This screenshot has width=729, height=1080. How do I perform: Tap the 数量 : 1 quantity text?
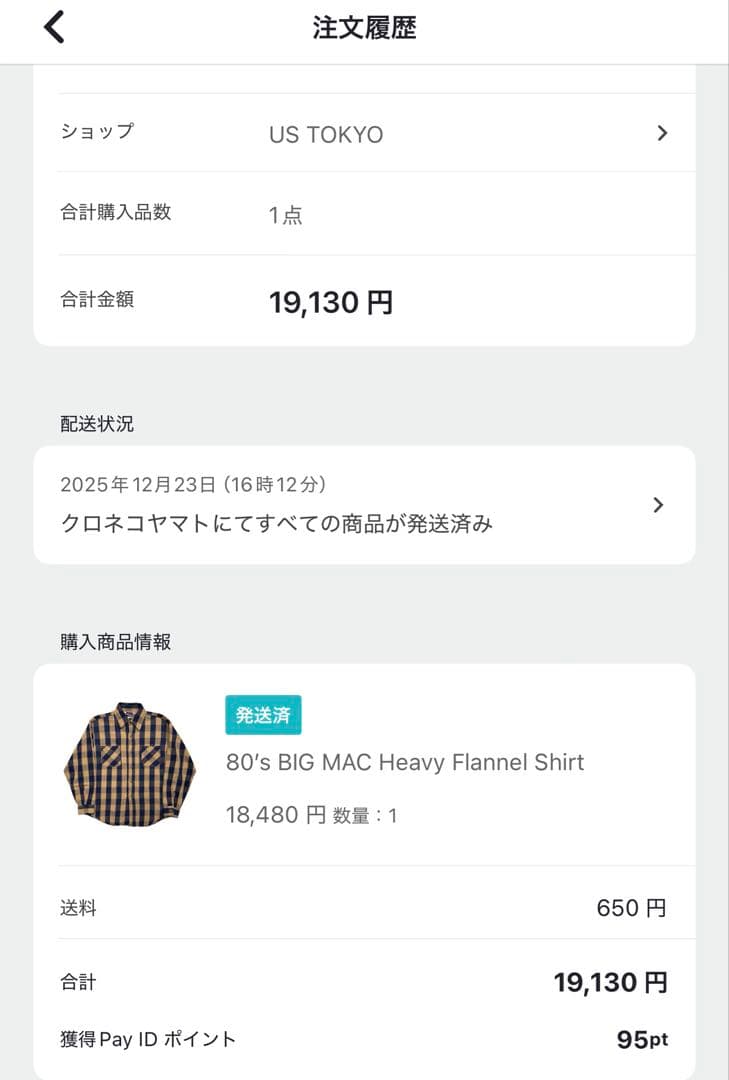click(365, 816)
